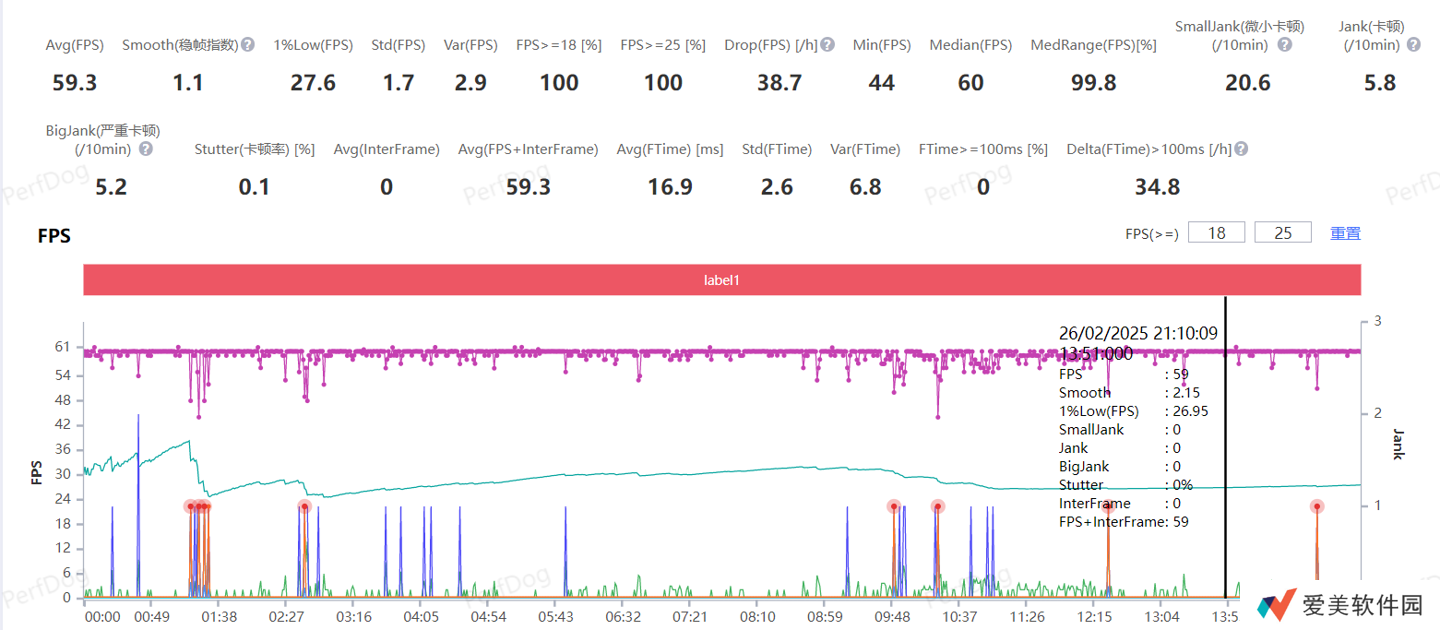Click the red jank marker near 02:27
Viewport: 1440px width, 630px height.
point(304,507)
